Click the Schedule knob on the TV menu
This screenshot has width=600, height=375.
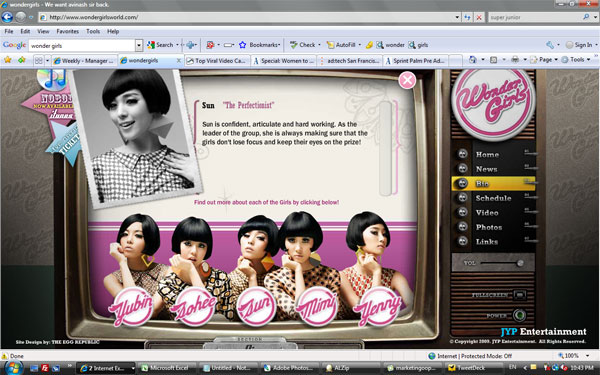click(x=462, y=197)
